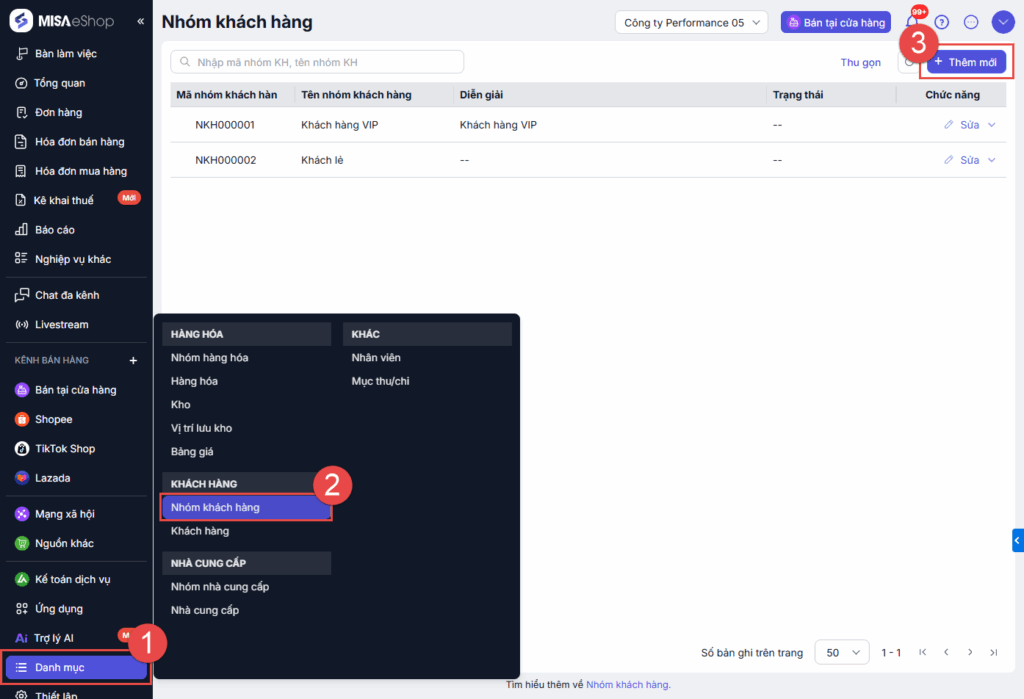Select Nhóm khách hàng menu item
The image size is (1024, 699).
(x=246, y=508)
